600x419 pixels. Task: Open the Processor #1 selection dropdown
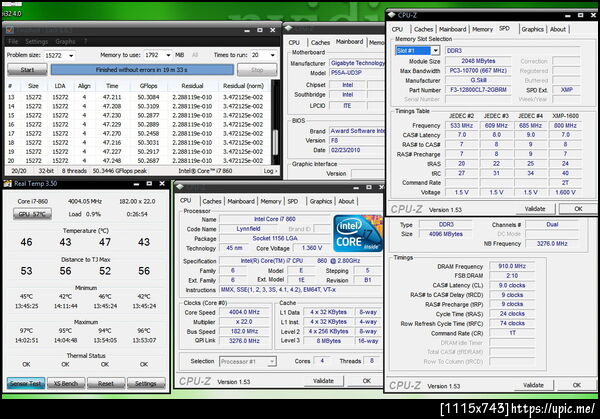[x=272, y=361]
